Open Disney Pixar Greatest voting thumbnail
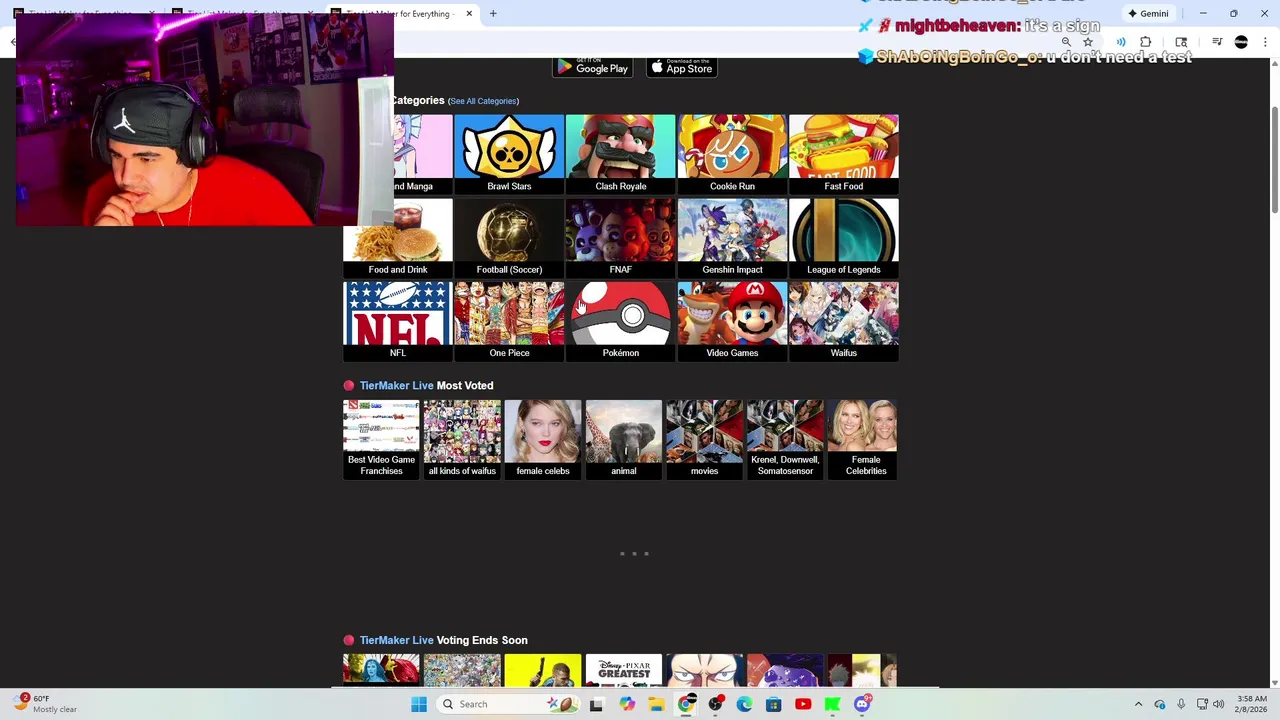The width and height of the screenshot is (1280, 720). point(624,671)
